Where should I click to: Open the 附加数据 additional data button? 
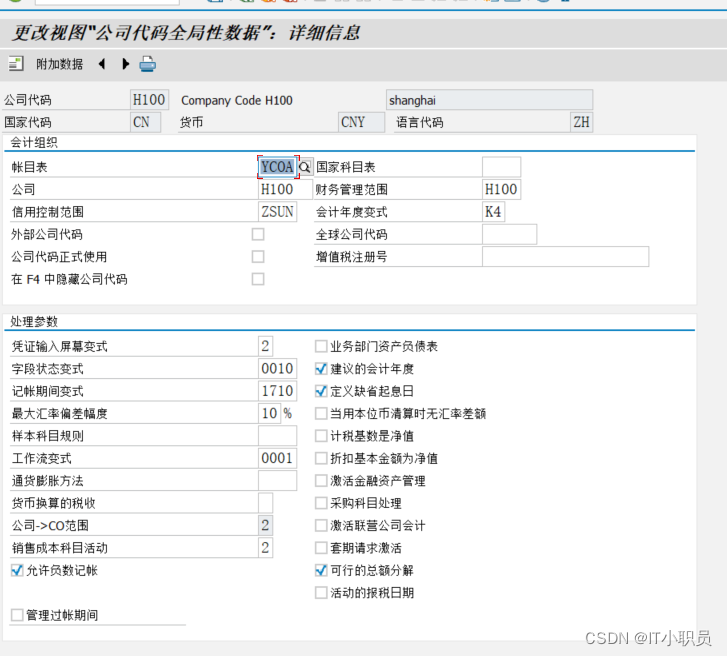(x=59, y=64)
